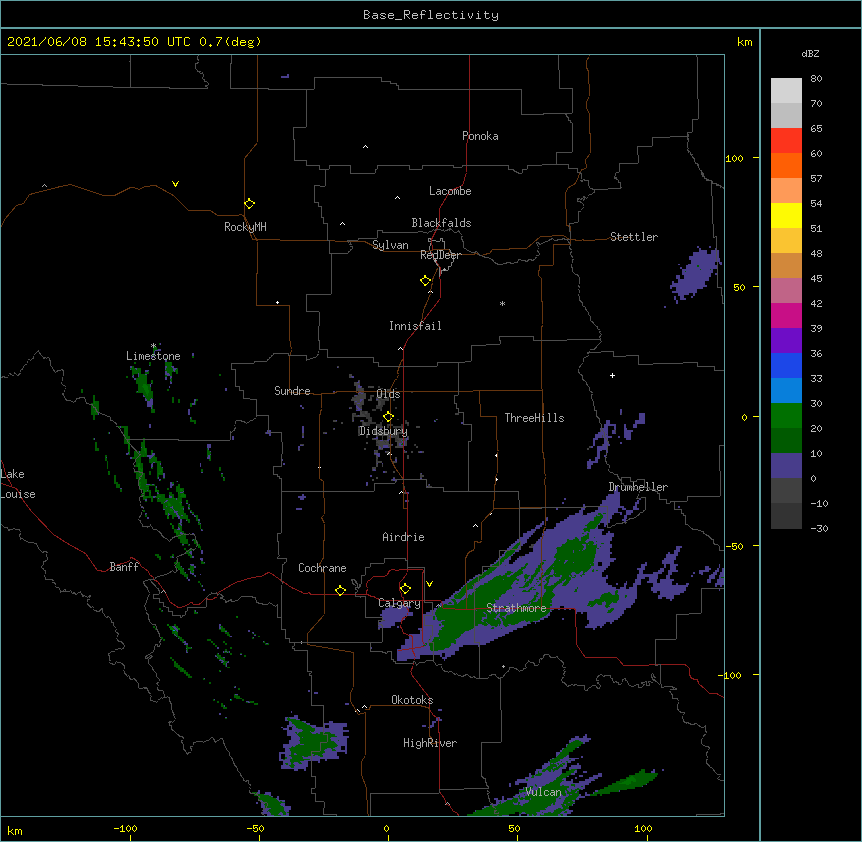Click the RedDeer city label
The image size is (862, 842).
(440, 255)
